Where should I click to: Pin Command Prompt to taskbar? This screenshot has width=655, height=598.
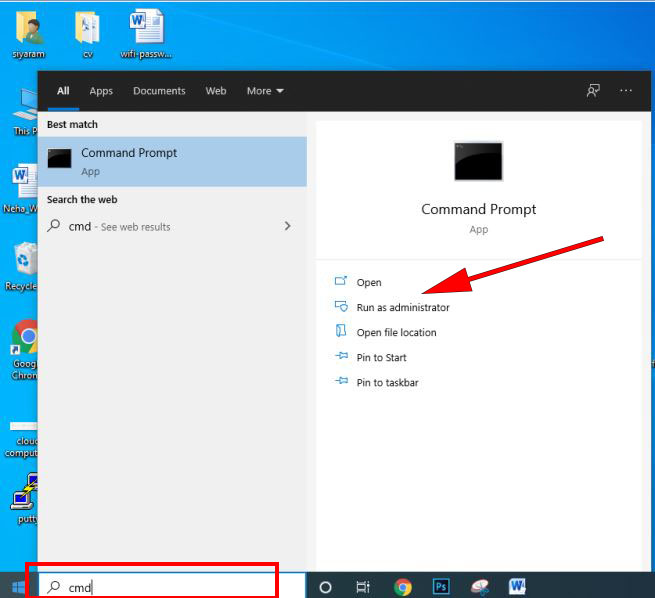pos(387,383)
